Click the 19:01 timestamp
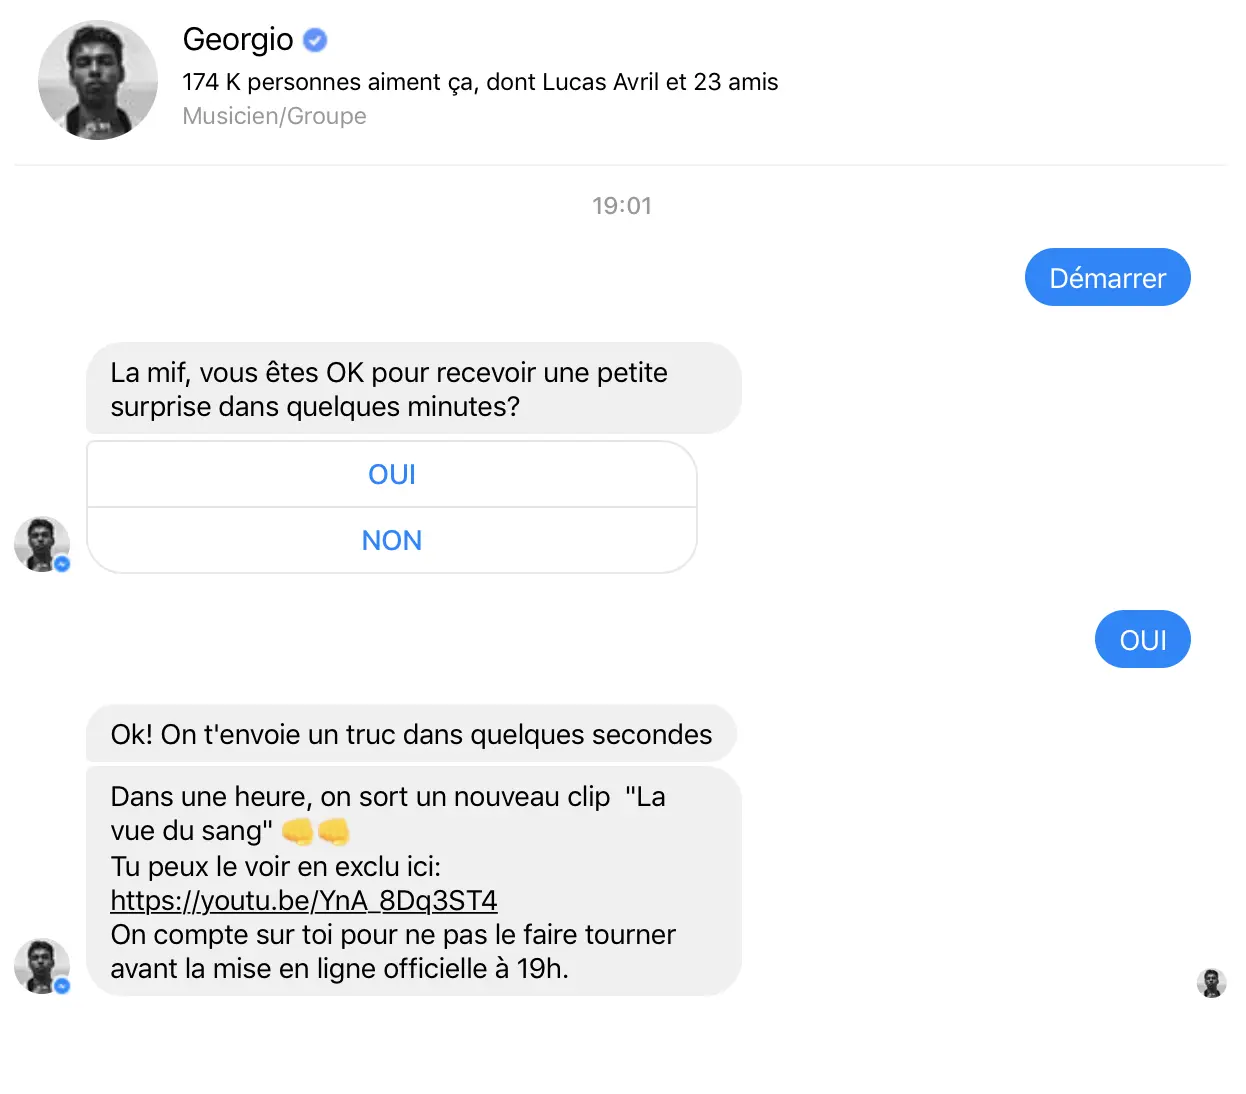The image size is (1246, 1094). tap(621, 206)
